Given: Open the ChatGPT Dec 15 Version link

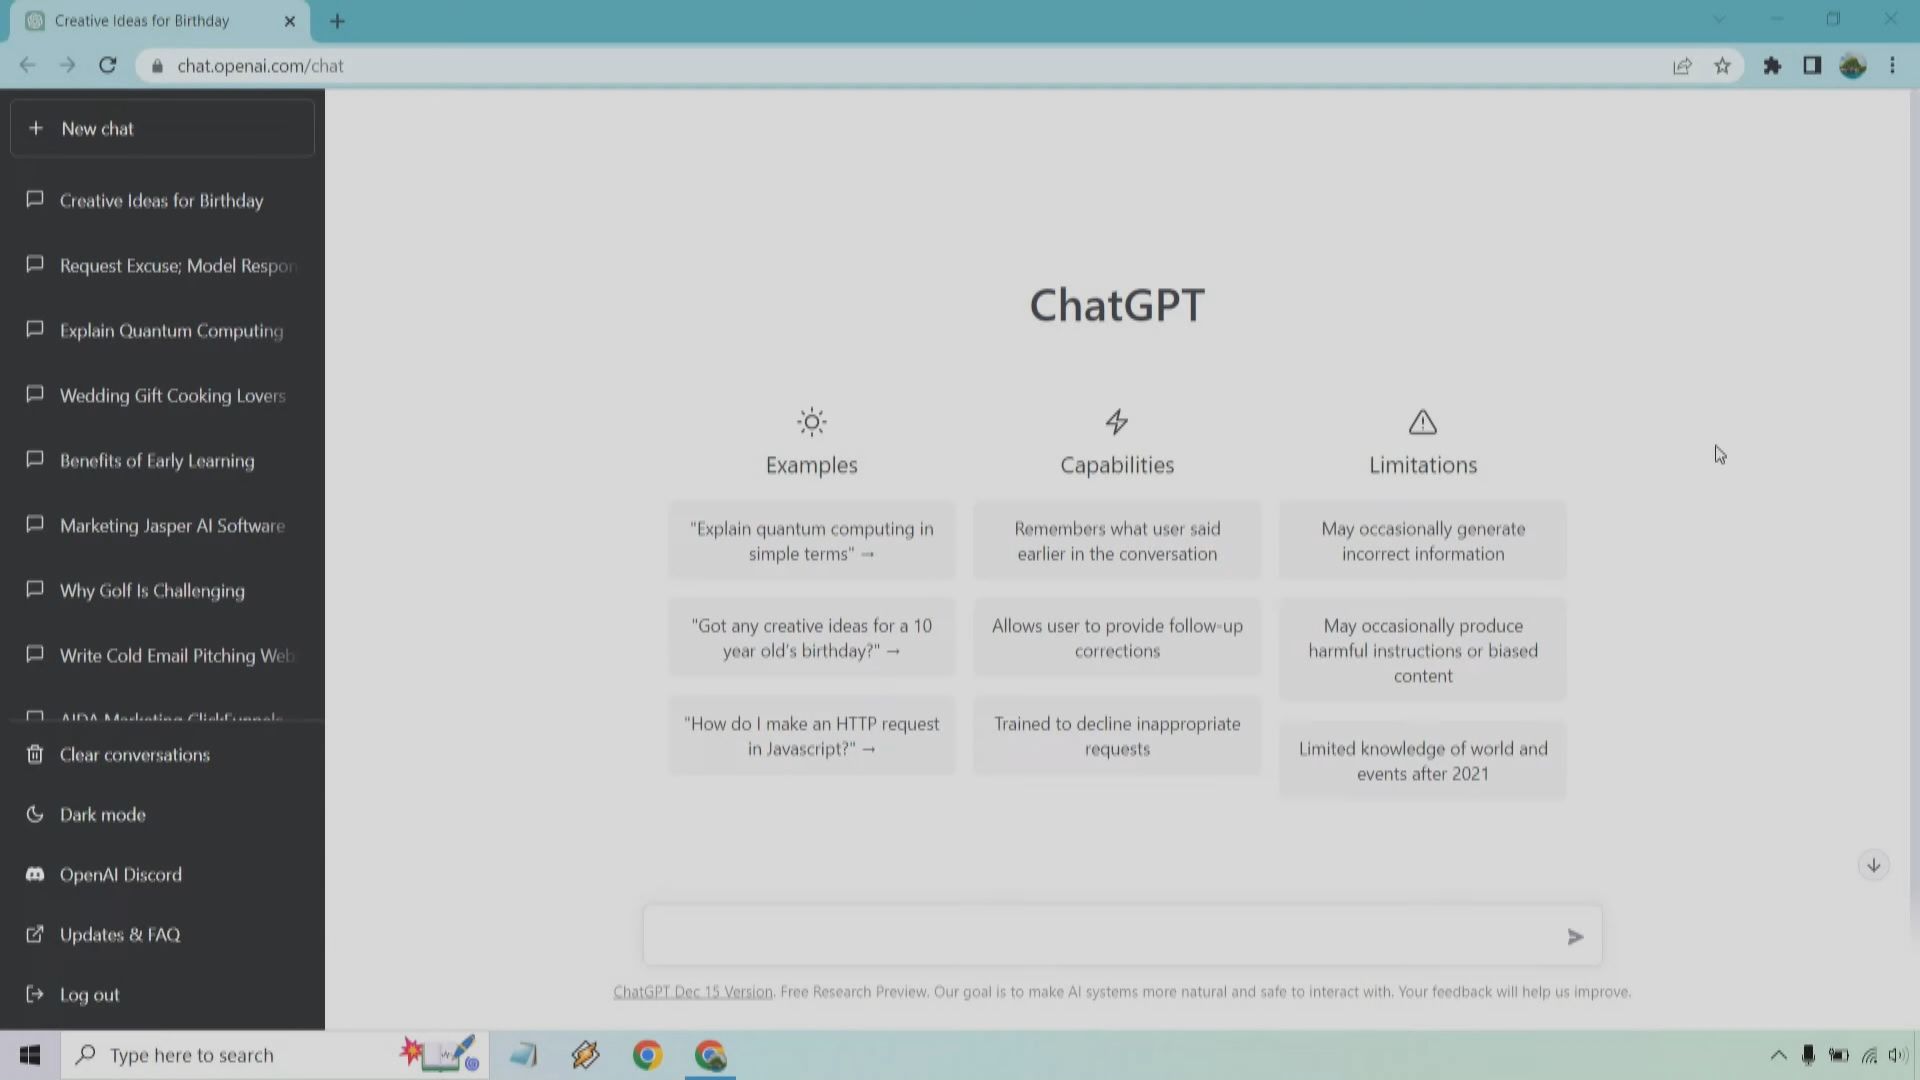Looking at the screenshot, I should tap(692, 992).
